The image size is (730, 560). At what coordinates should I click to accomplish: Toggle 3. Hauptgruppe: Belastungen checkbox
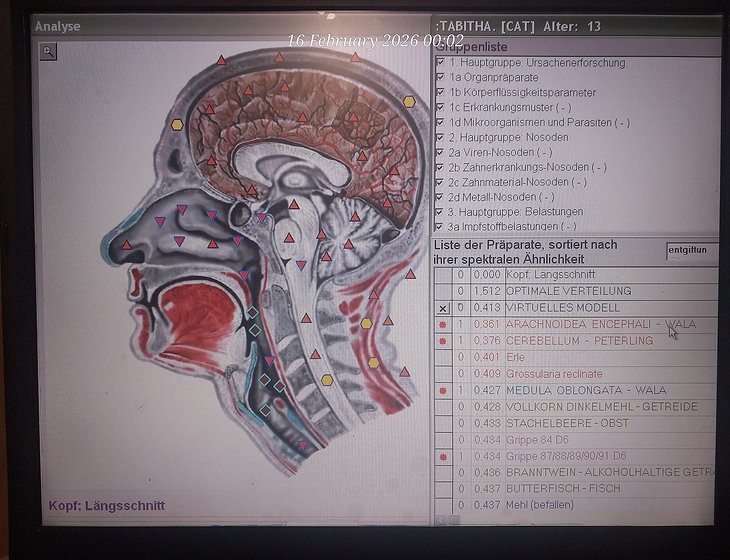click(440, 212)
